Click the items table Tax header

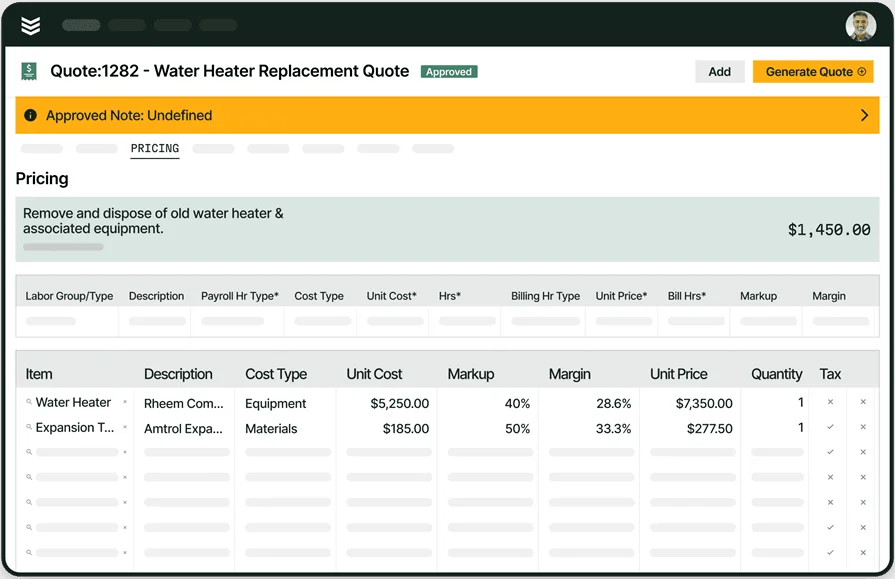[x=830, y=374]
